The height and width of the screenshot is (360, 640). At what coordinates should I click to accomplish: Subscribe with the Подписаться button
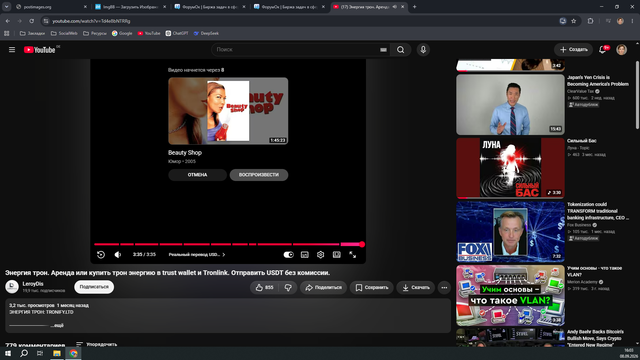click(94, 287)
